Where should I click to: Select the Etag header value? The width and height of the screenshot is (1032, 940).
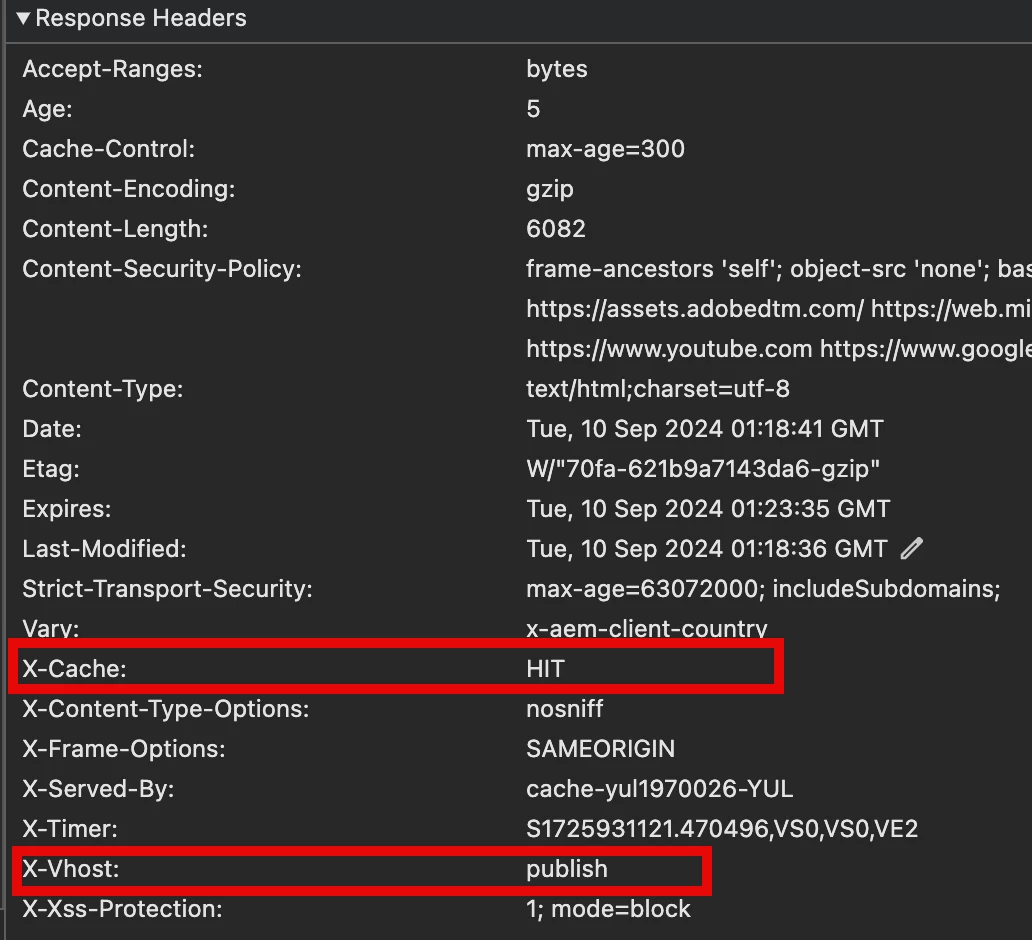(x=703, y=469)
